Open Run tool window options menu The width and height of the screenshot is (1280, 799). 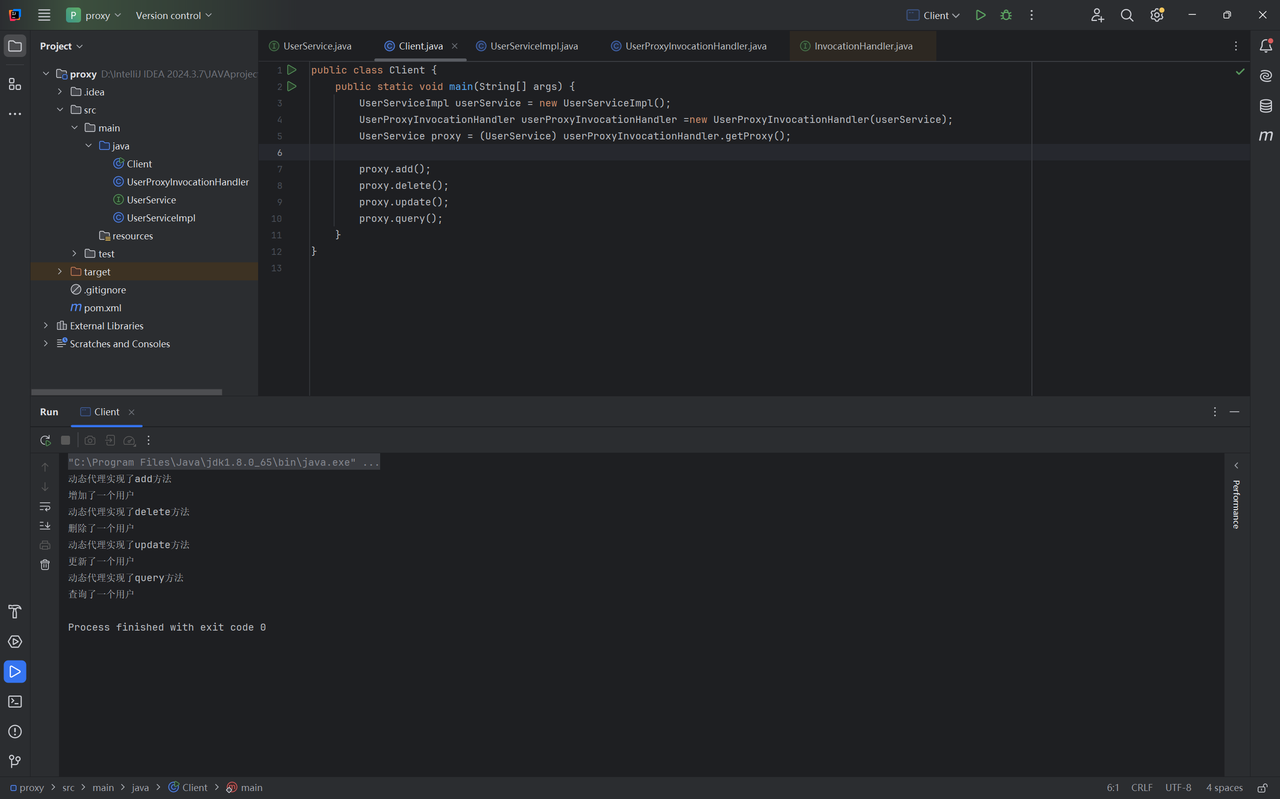(1215, 412)
